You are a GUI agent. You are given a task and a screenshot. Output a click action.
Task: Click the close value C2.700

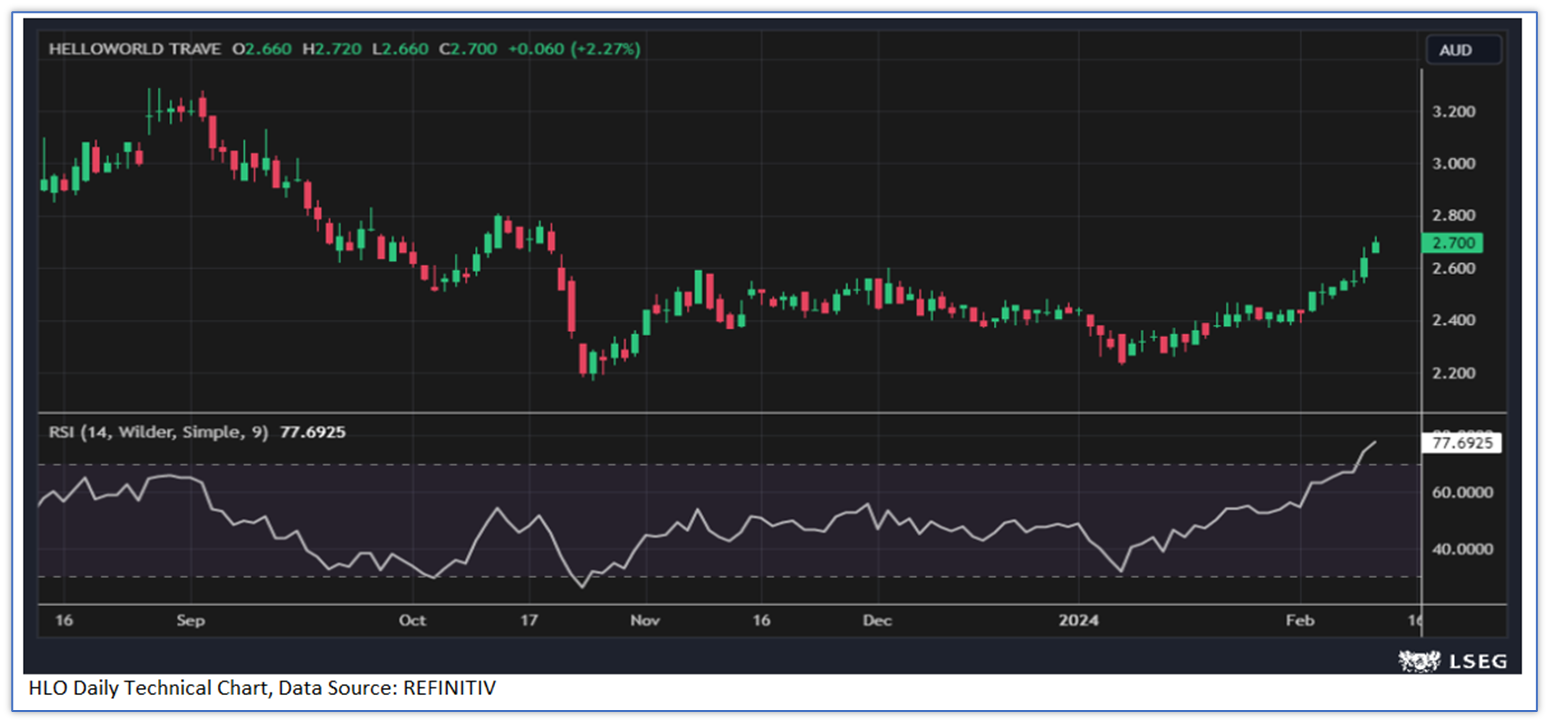click(470, 48)
